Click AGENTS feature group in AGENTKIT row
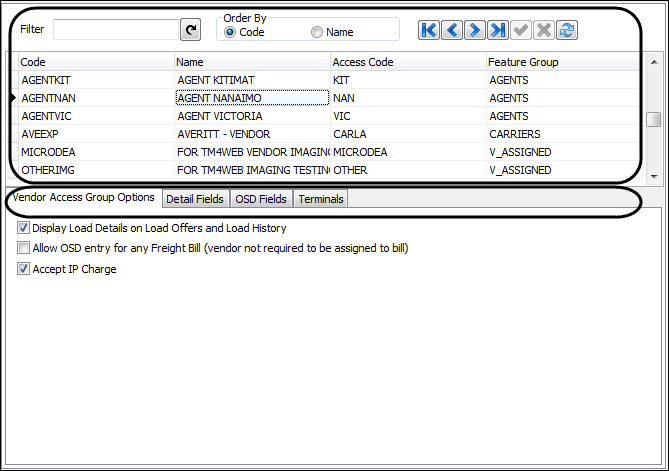The image size is (669, 471). pos(563,80)
